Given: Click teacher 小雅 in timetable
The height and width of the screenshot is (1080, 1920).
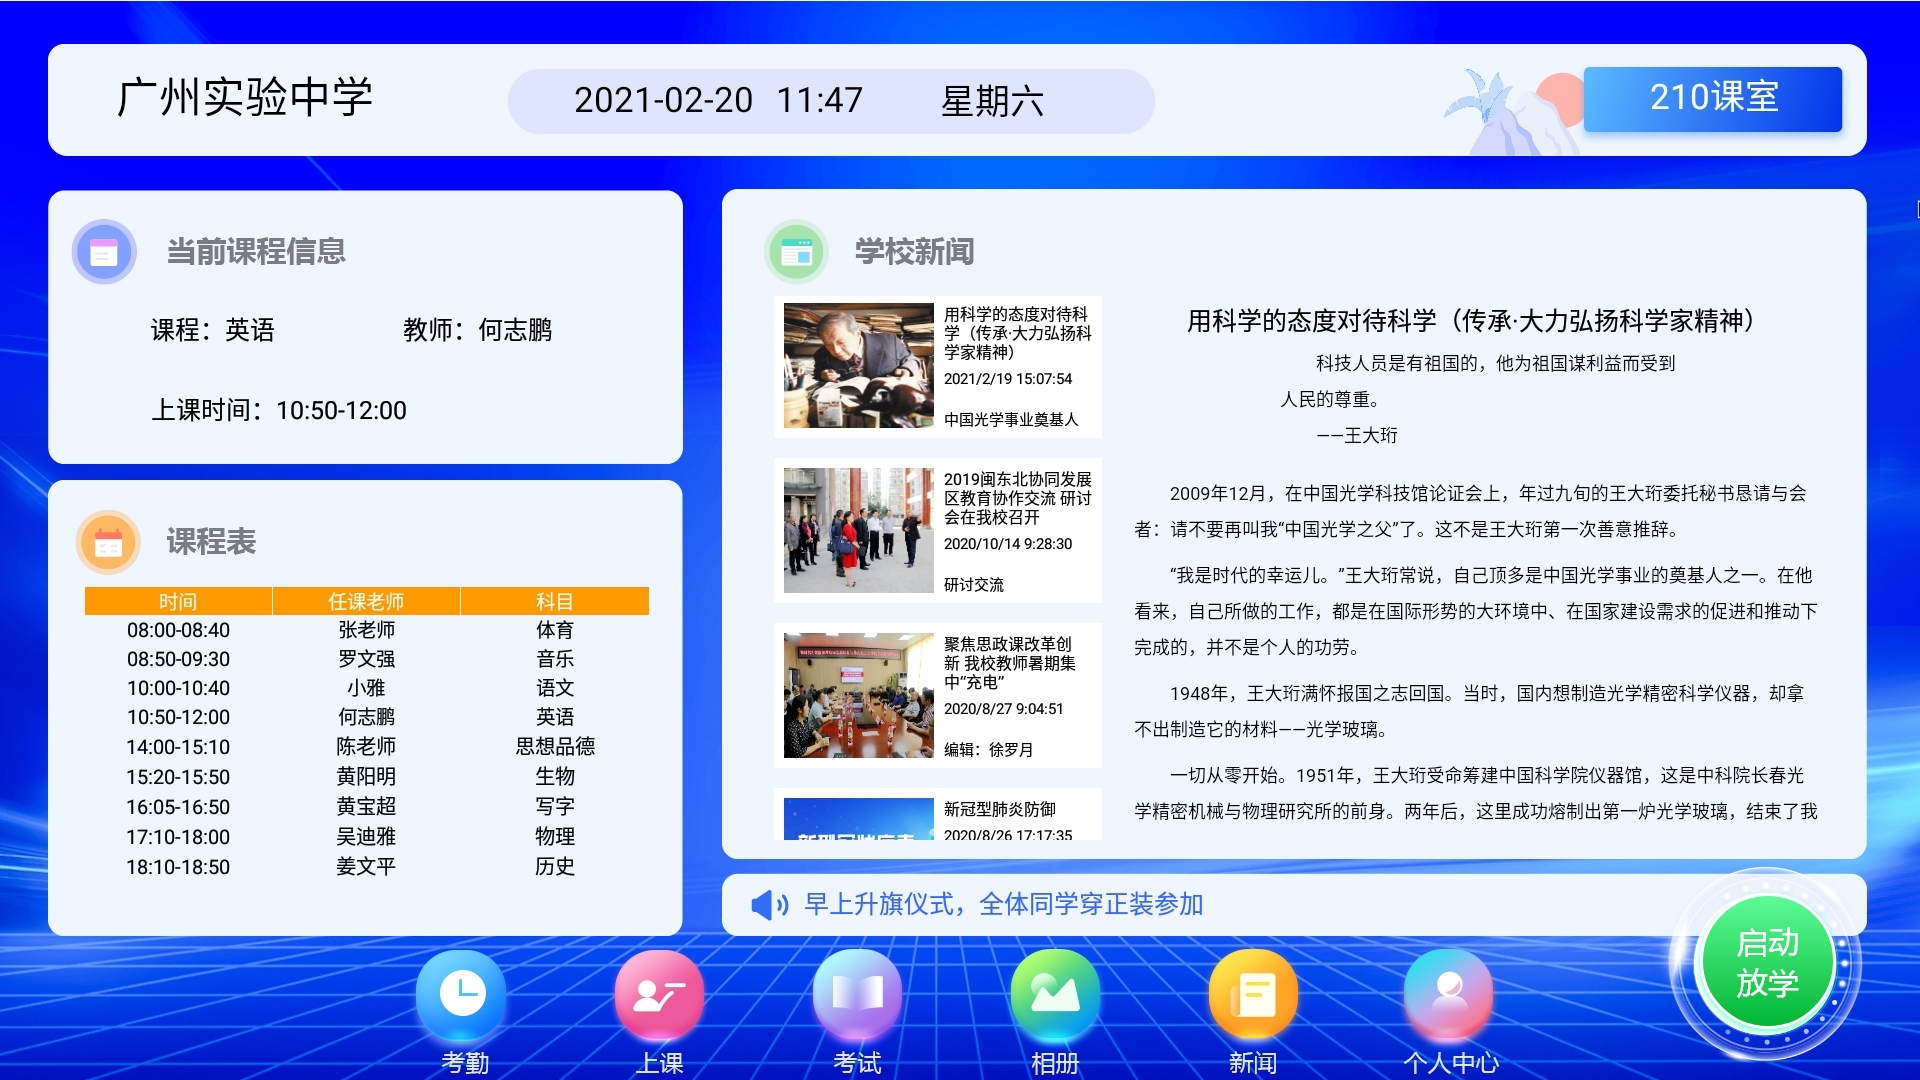Looking at the screenshot, I should coord(366,688).
